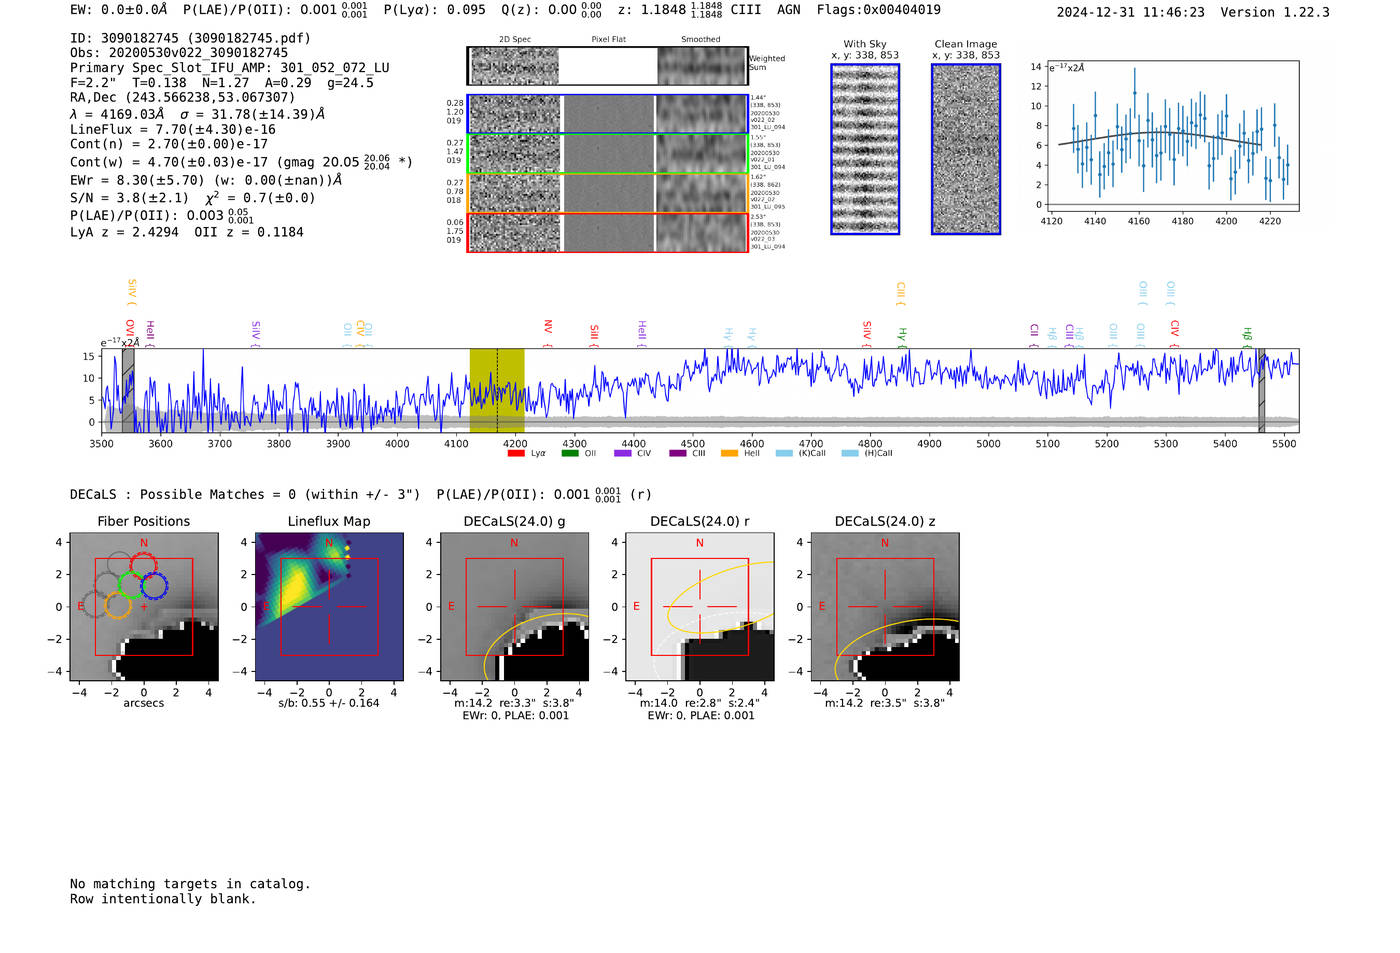
Task: Click the red SiII line marker
Action: [594, 335]
